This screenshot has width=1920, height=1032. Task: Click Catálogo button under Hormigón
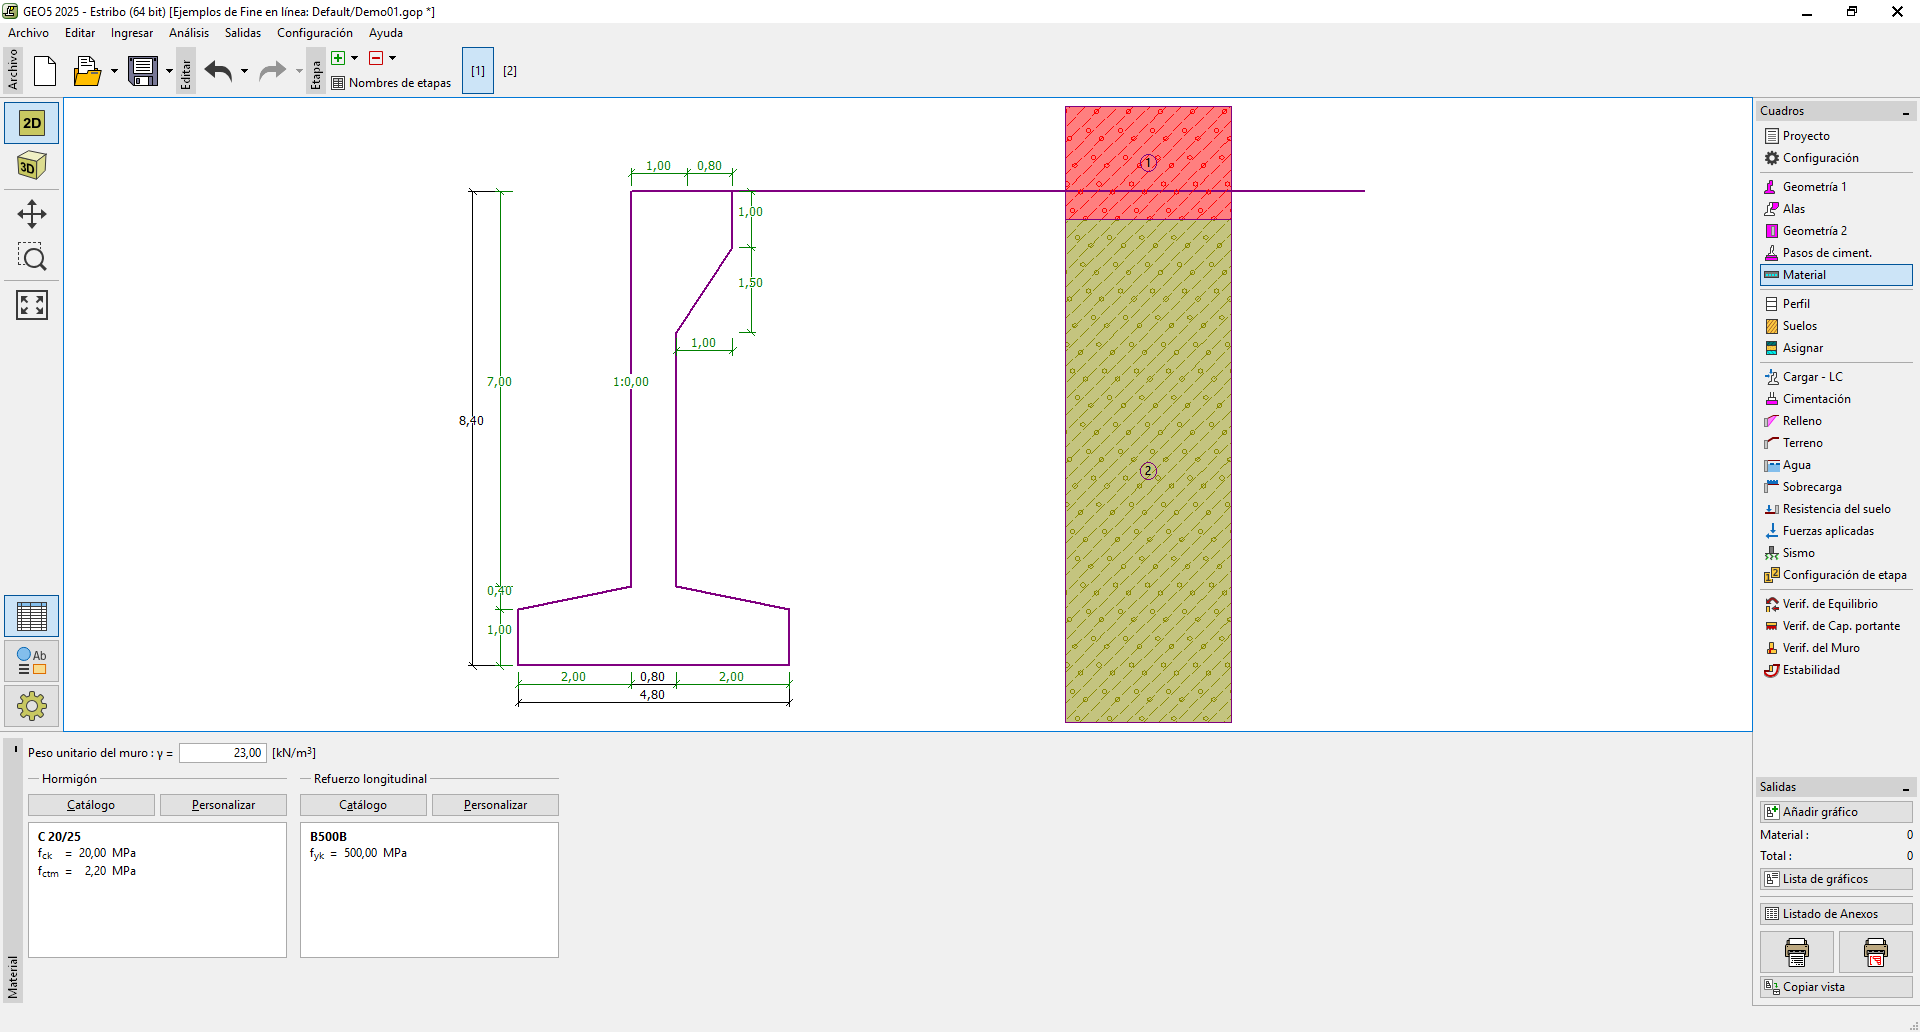[91, 805]
